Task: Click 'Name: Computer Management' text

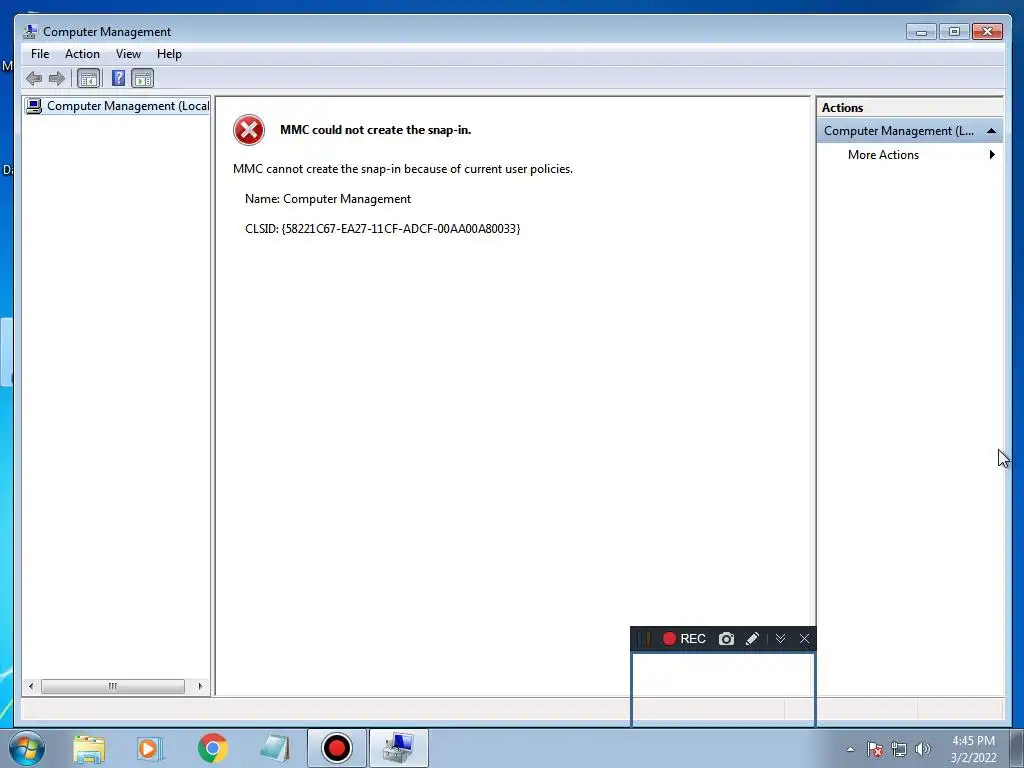Action: click(x=328, y=199)
